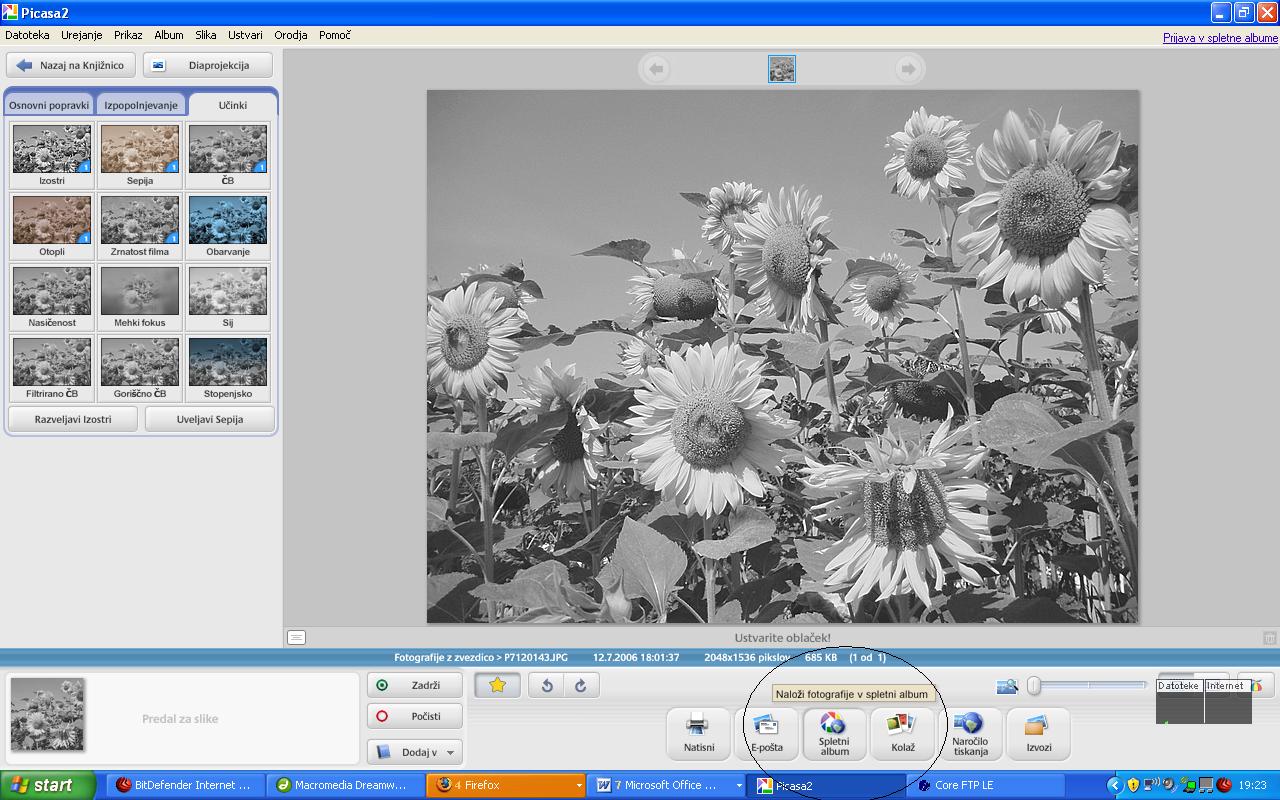This screenshot has height=800, width=1280.
Task: Click the Prijava v spletne albume link
Action: [x=1220, y=38]
